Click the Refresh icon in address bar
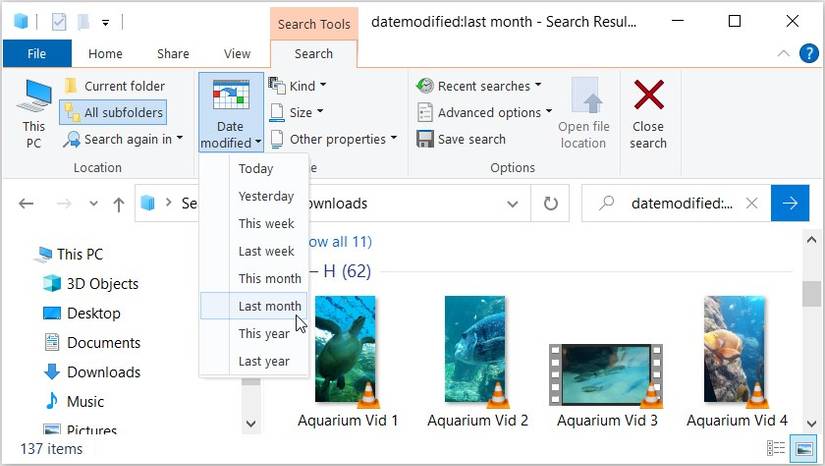Screen dimensions: 825x466 pyautogui.click(x=550, y=203)
